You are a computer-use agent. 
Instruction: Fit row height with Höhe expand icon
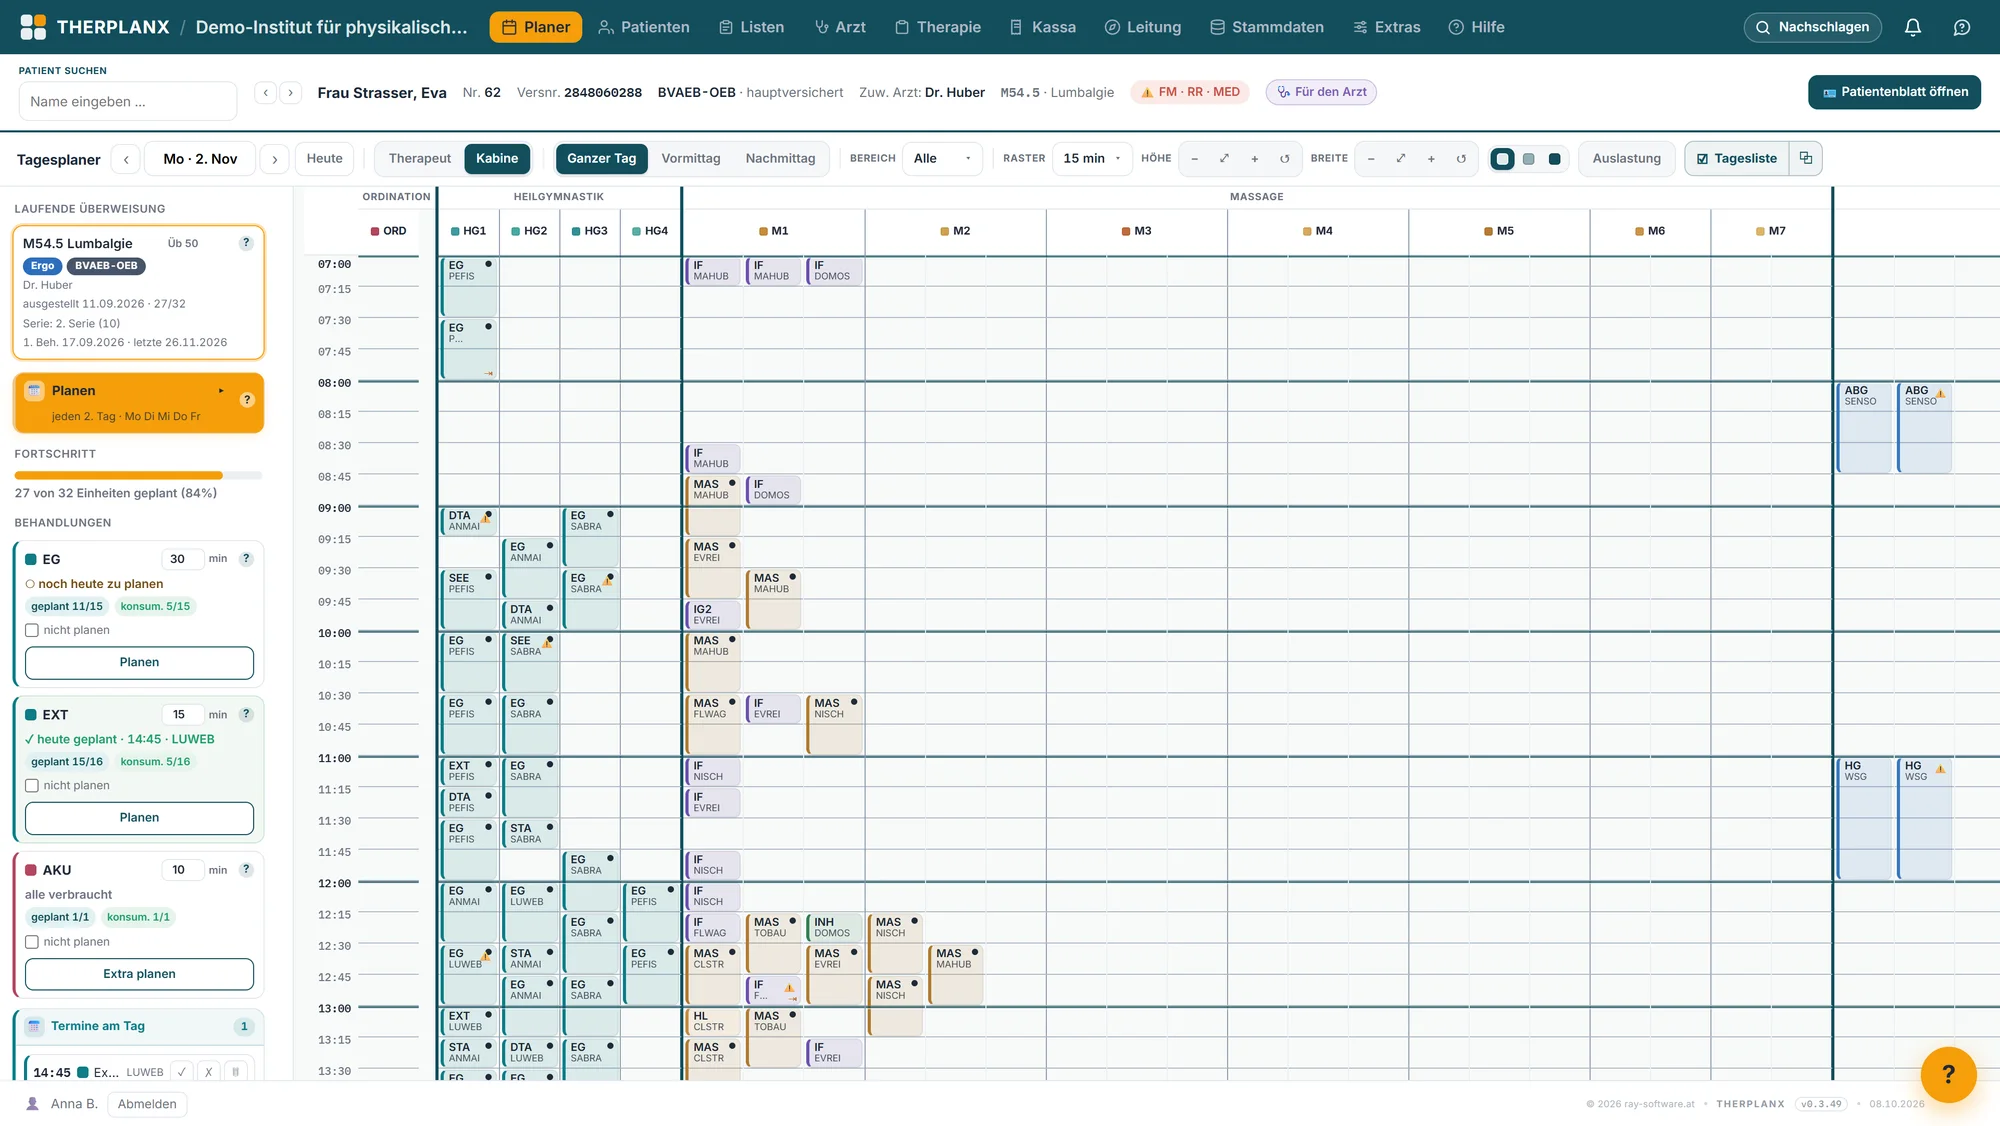click(1224, 159)
